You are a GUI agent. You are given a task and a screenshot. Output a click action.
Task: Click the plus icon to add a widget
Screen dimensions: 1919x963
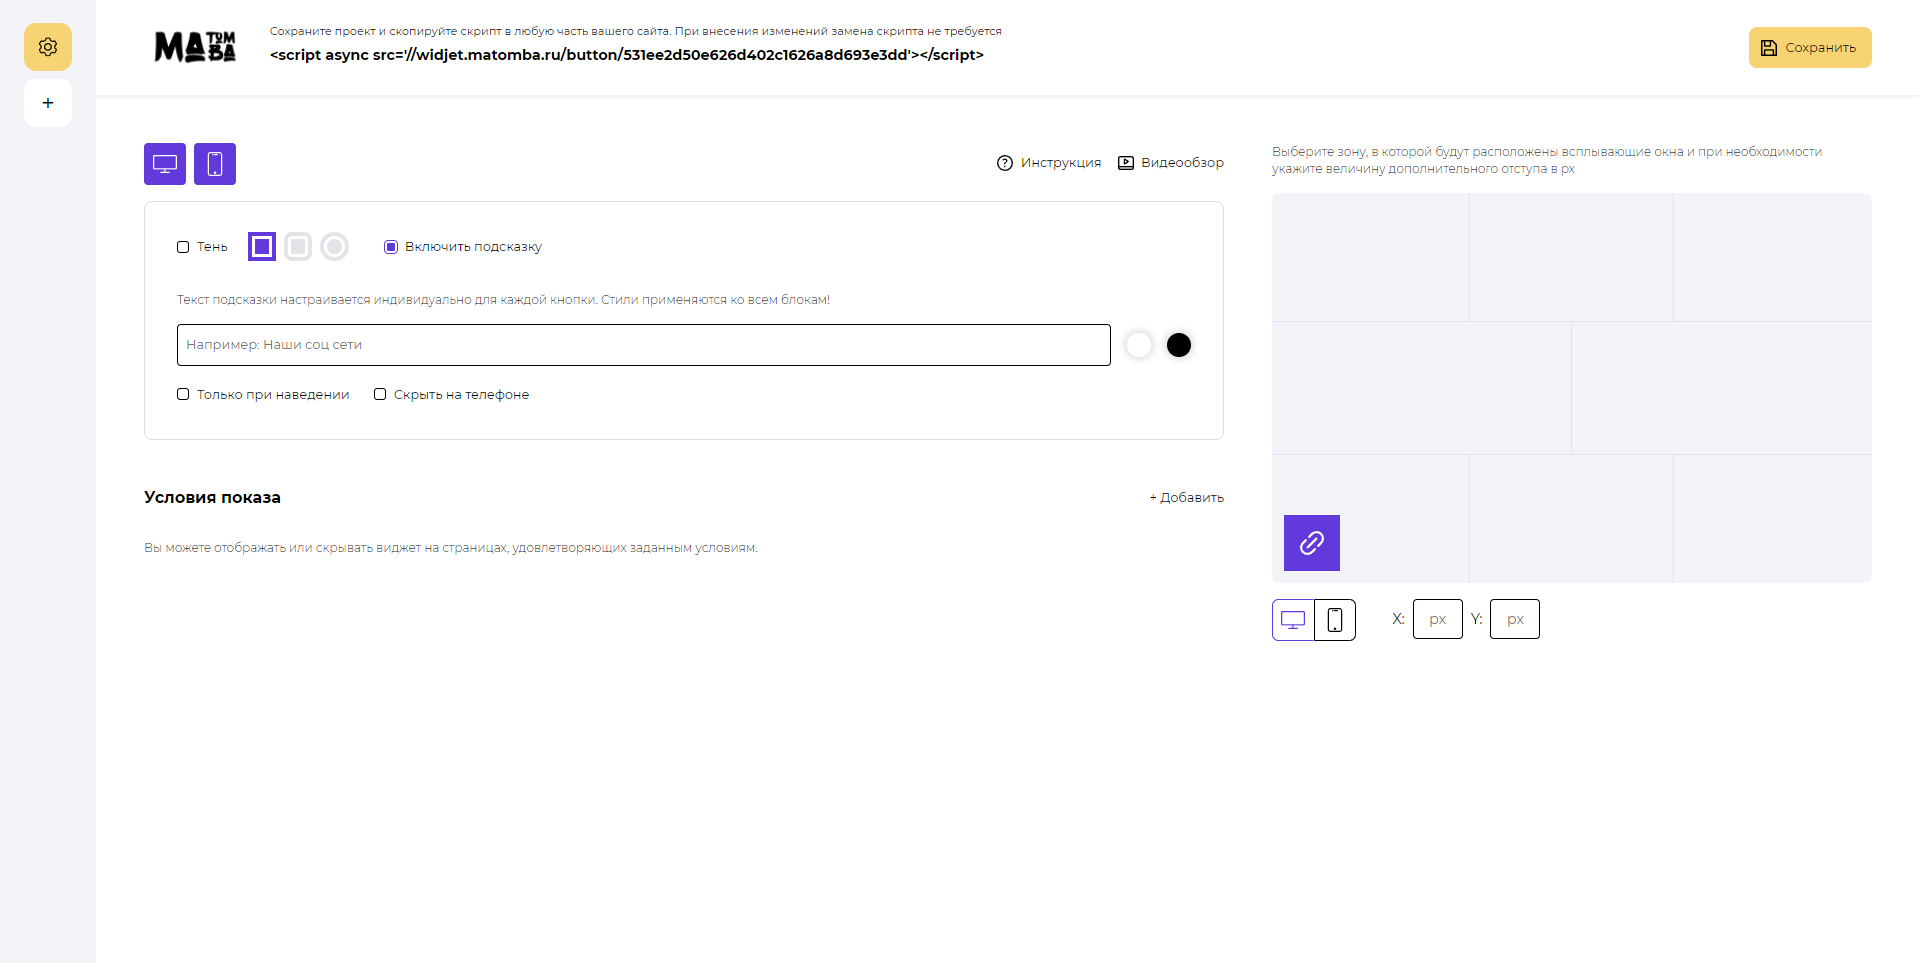(48, 103)
